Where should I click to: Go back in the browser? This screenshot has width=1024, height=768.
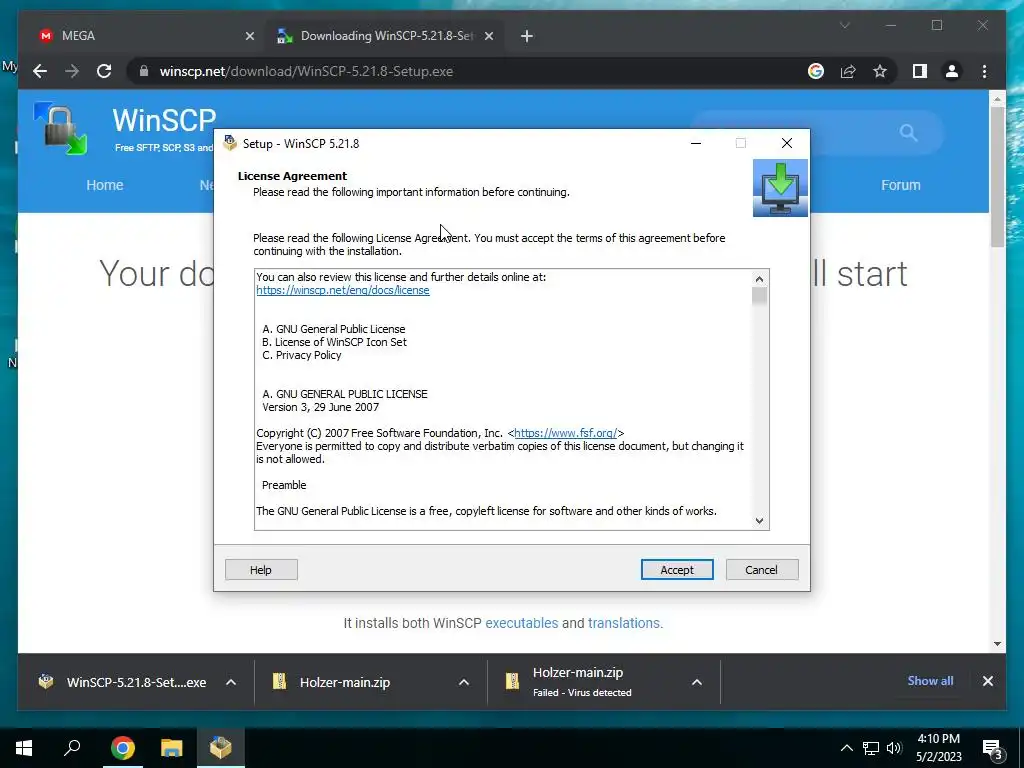point(40,71)
